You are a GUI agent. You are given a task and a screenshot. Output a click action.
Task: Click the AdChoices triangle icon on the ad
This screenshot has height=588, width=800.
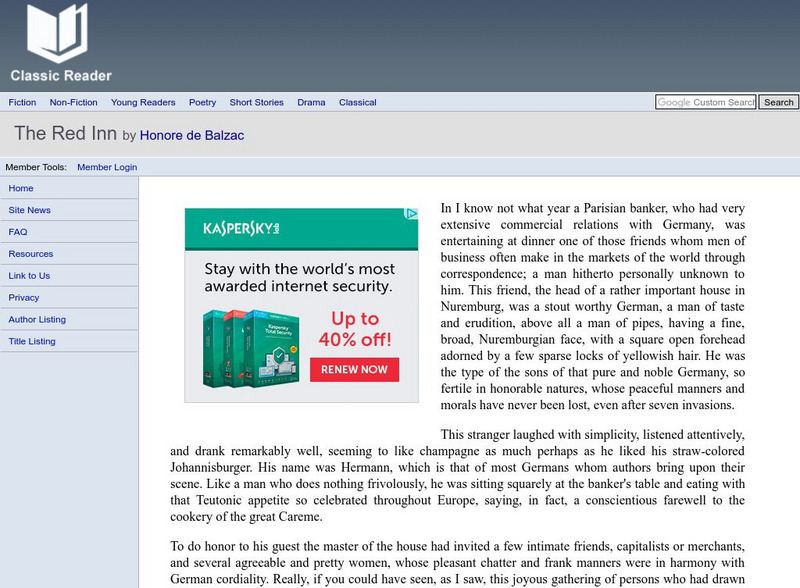coord(409,211)
